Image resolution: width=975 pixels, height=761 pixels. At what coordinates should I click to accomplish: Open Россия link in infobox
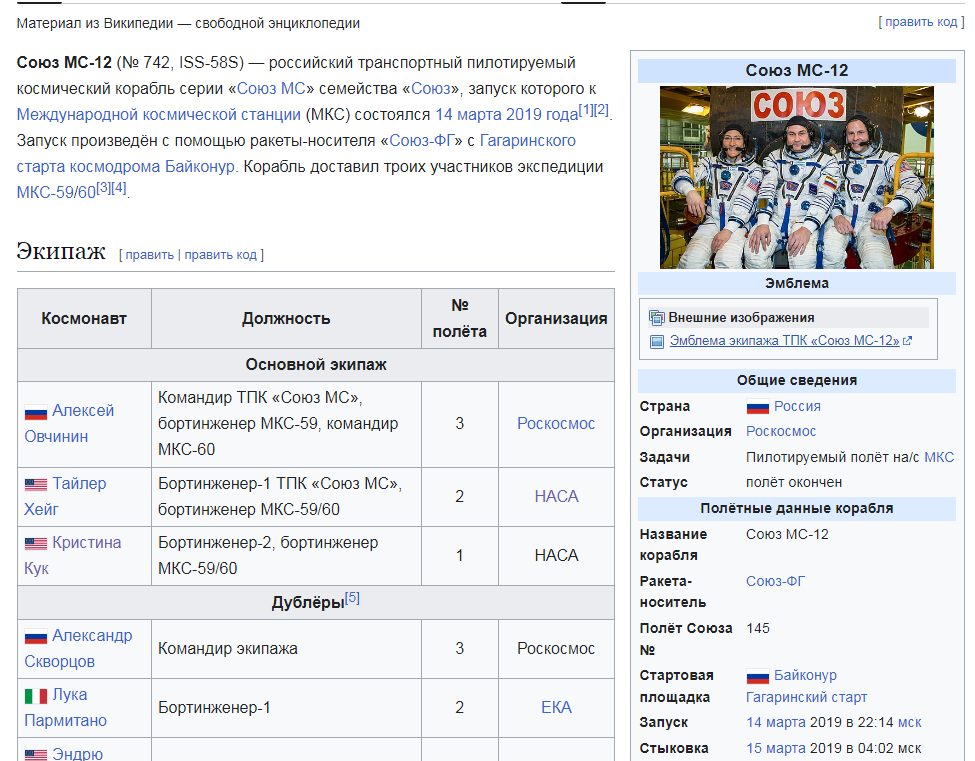coord(797,407)
